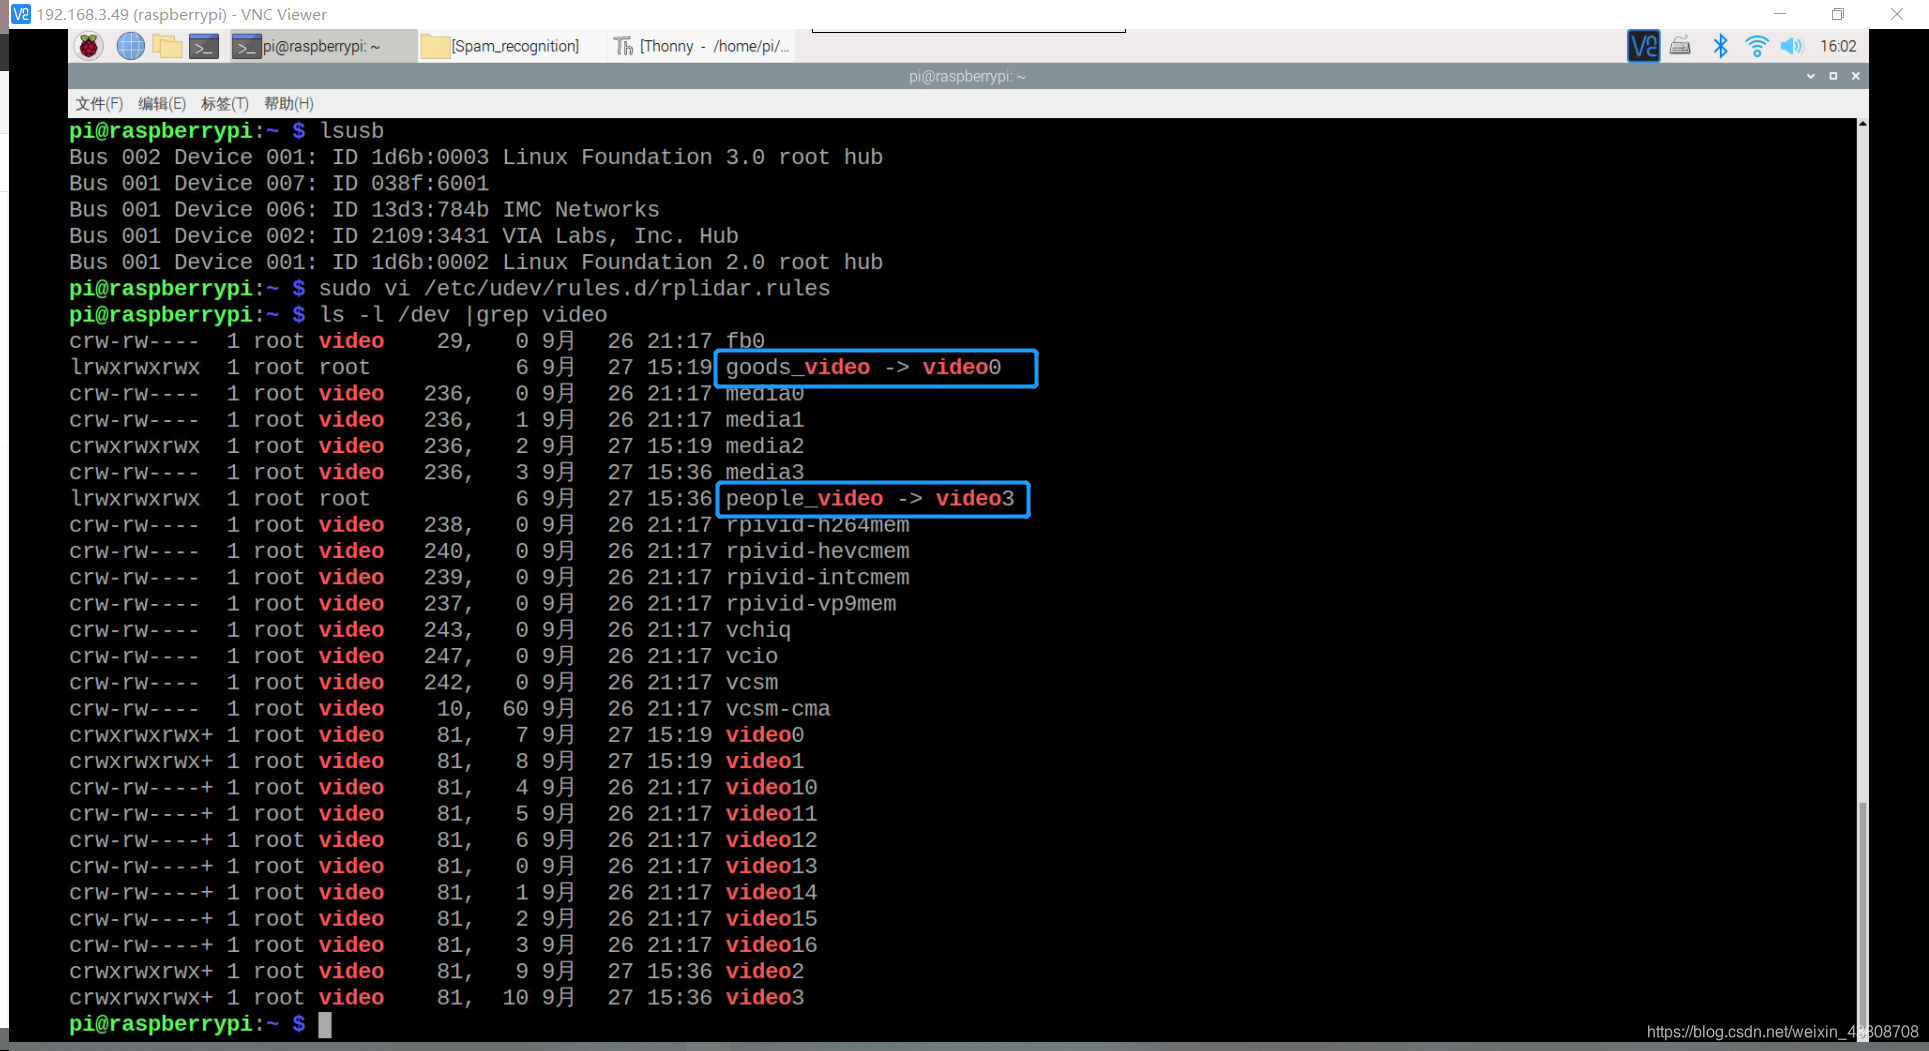Image resolution: width=1929 pixels, height=1051 pixels.
Task: Open the keyboard/eject tray icon
Action: (x=1680, y=46)
